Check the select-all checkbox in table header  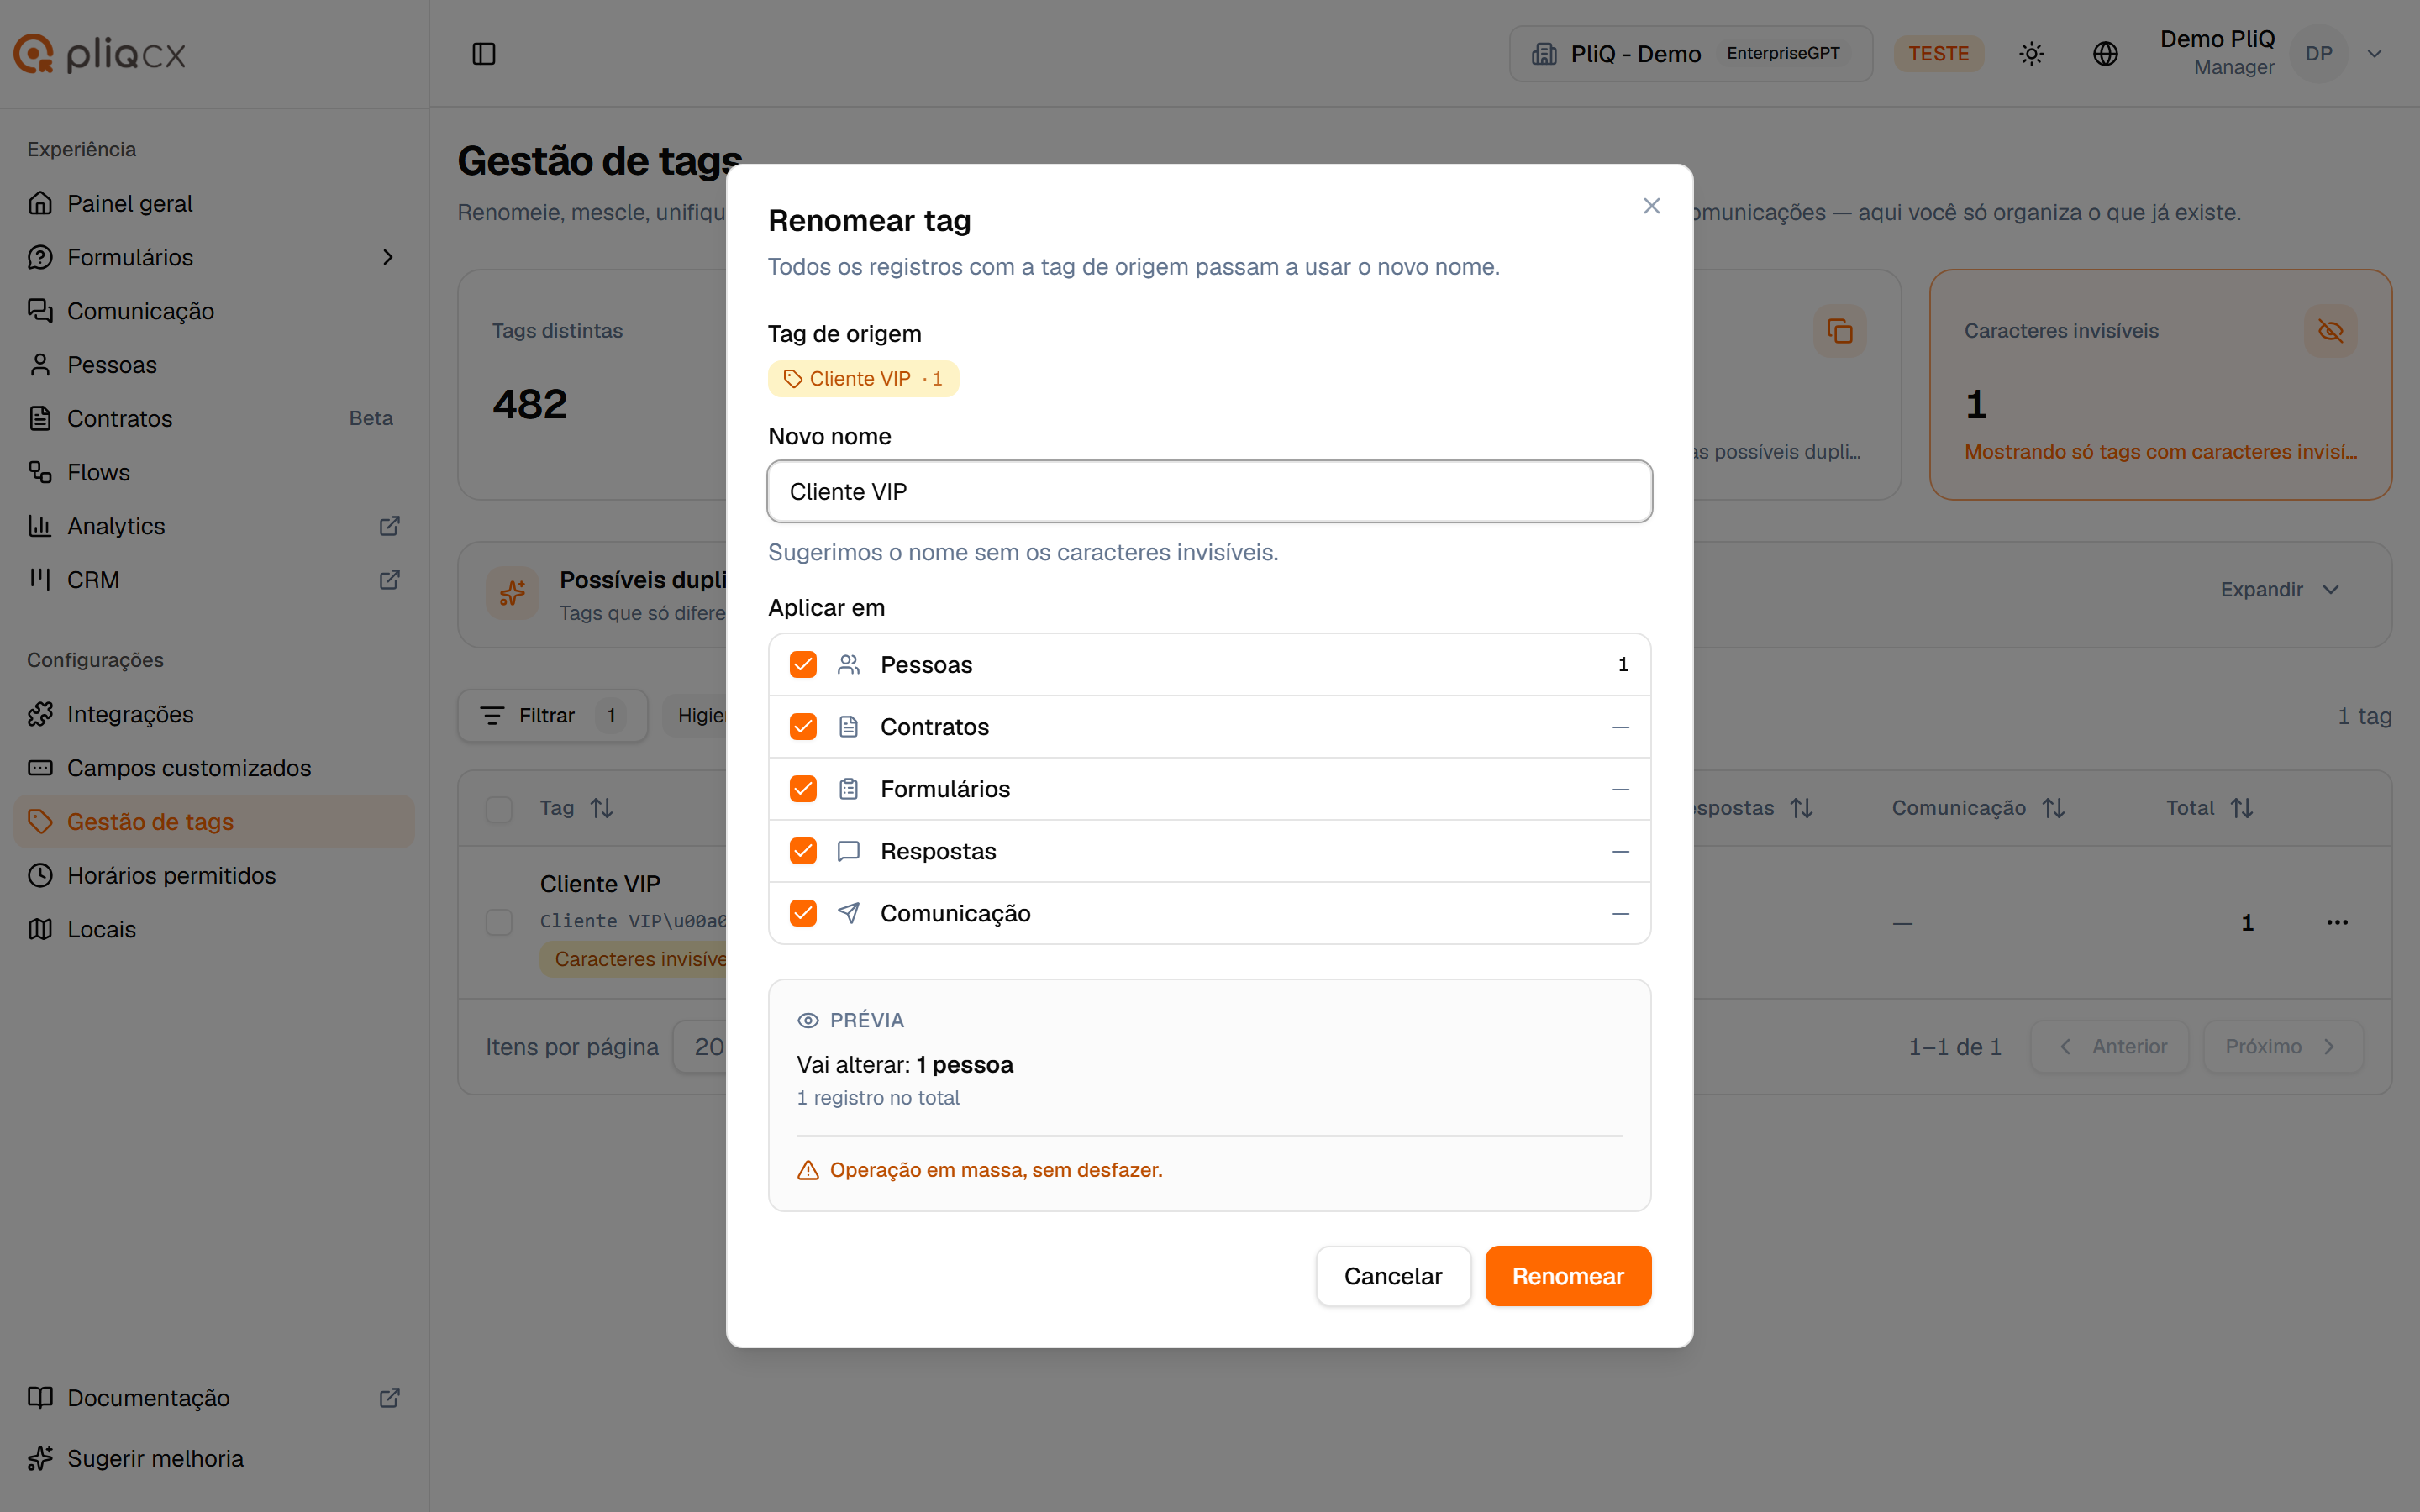pyautogui.click(x=499, y=809)
